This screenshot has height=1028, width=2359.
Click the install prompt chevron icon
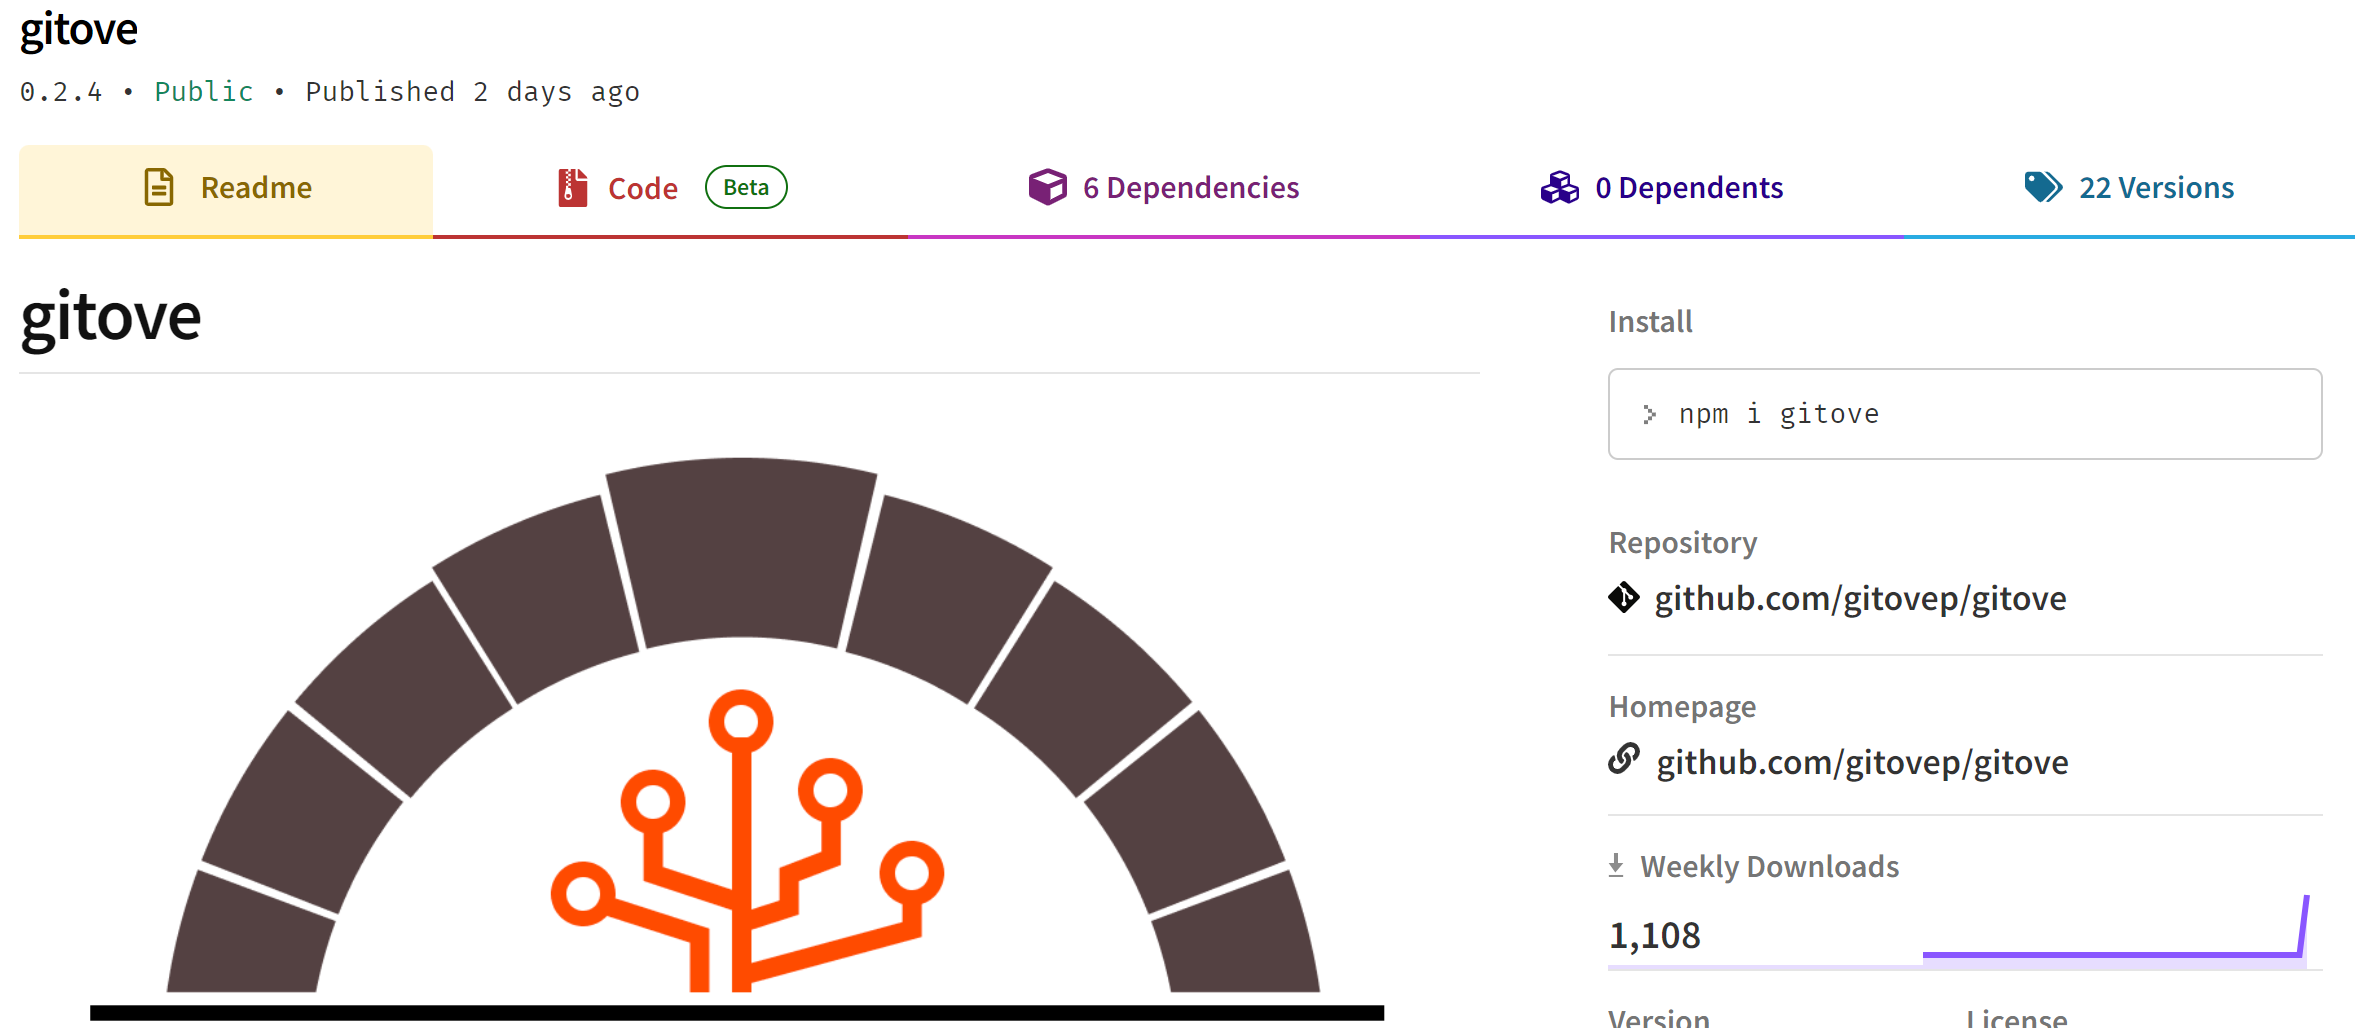[1649, 414]
